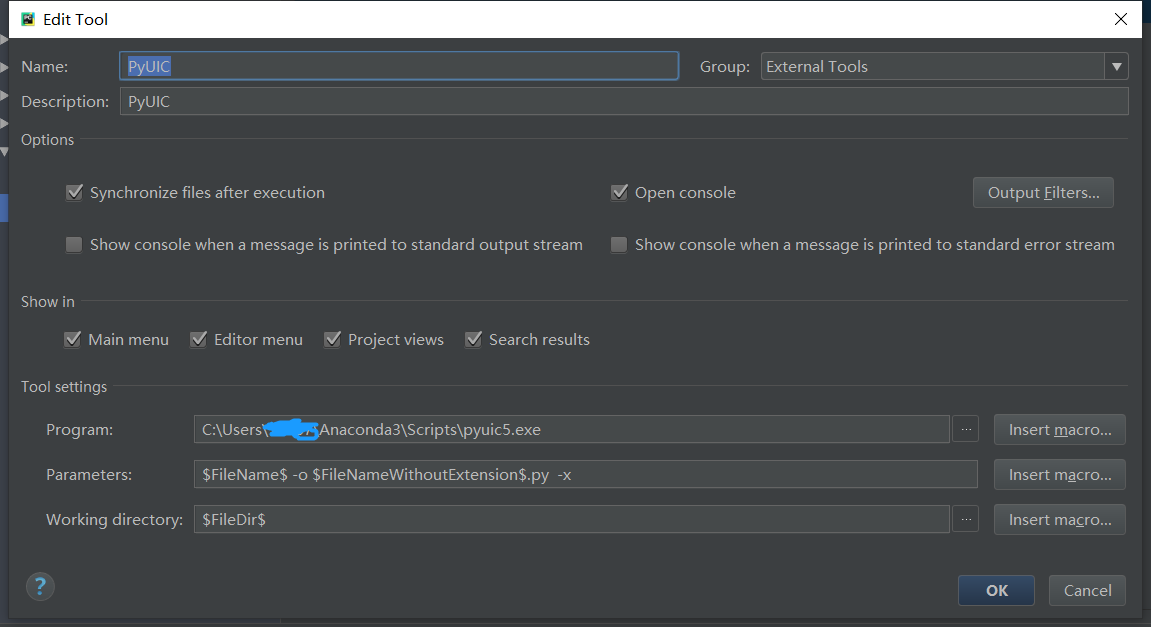This screenshot has height=627, width=1151.
Task: Click the Tool settings section label
Action: pyautogui.click(x=64, y=387)
